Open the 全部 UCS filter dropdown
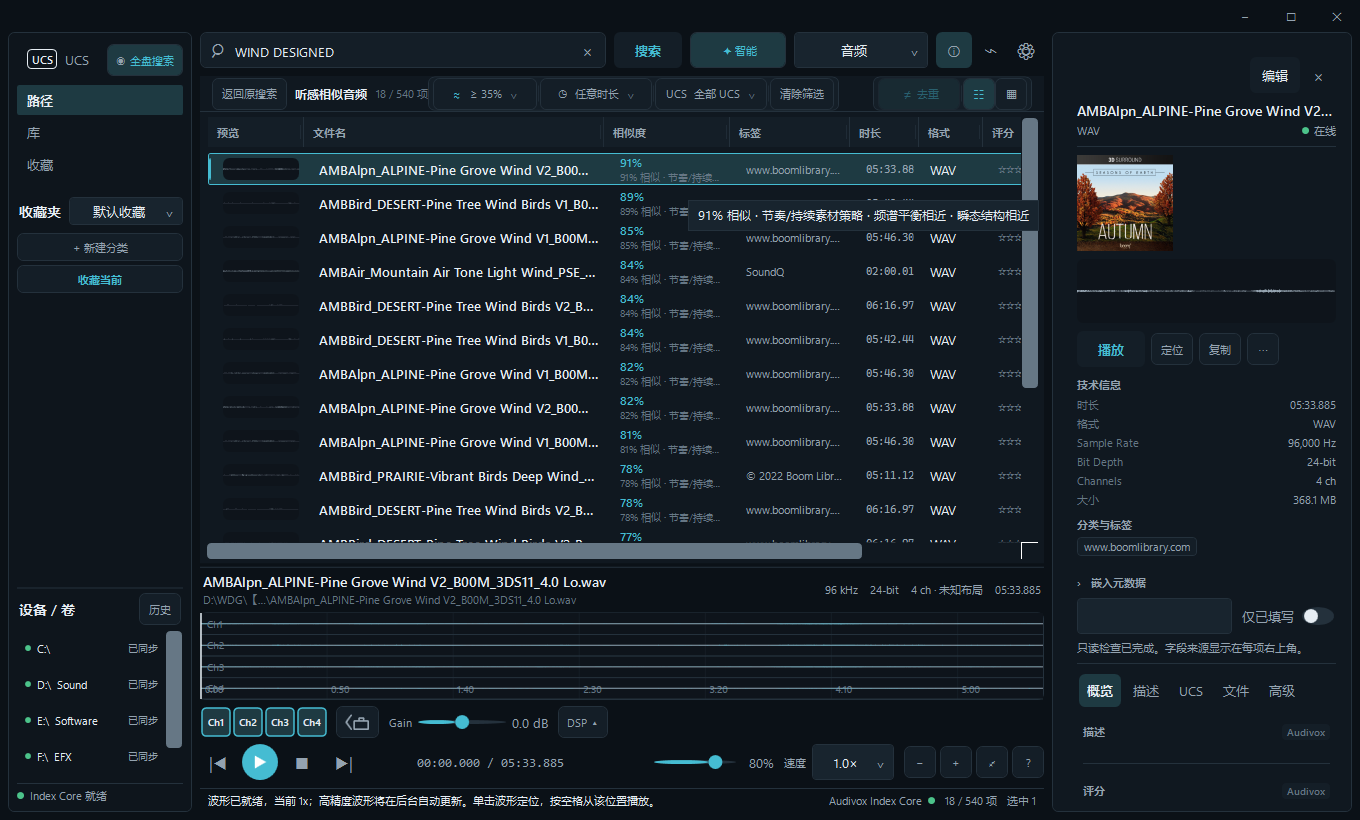1360x820 pixels. [711, 94]
